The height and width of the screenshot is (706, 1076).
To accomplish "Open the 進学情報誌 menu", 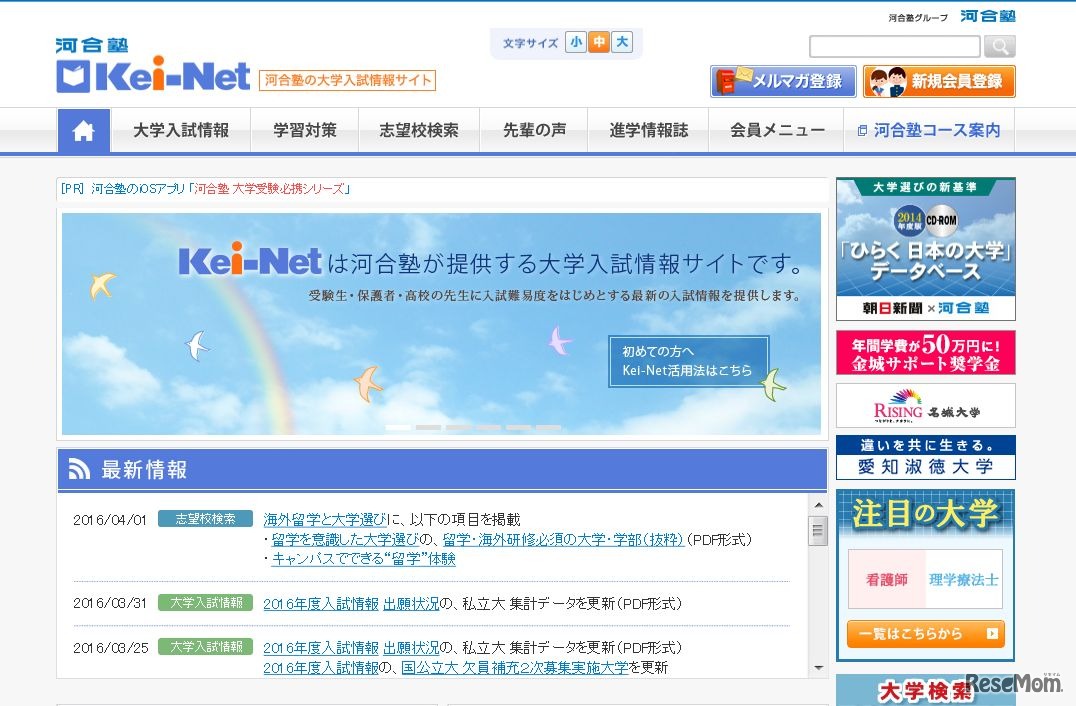I will click(x=648, y=130).
